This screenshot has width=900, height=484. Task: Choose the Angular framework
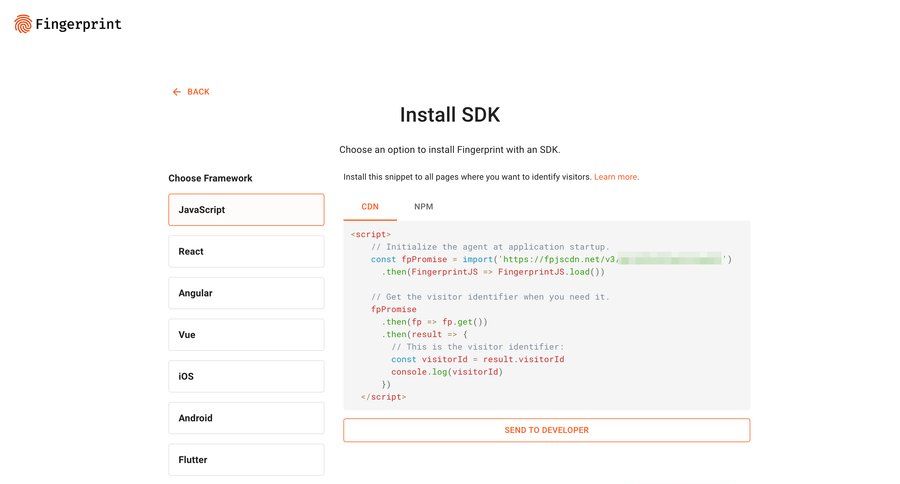[246, 293]
